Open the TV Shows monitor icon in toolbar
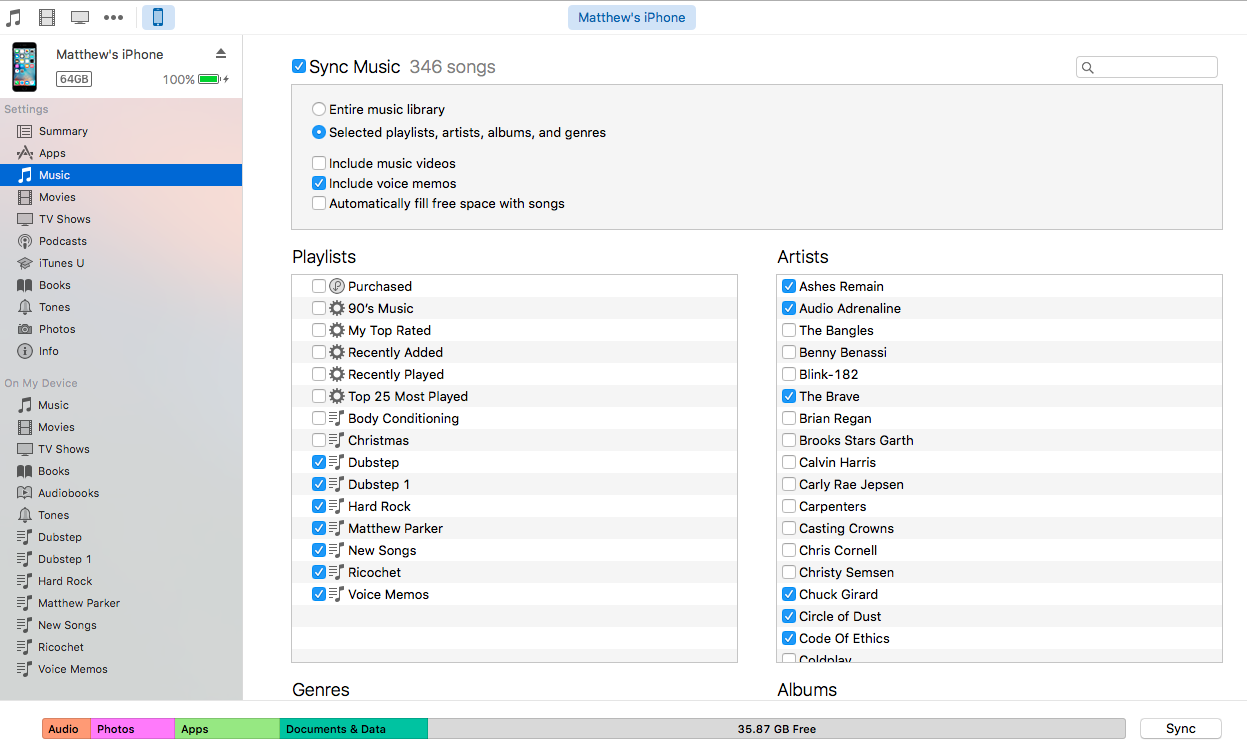The image size is (1247, 748). point(80,17)
